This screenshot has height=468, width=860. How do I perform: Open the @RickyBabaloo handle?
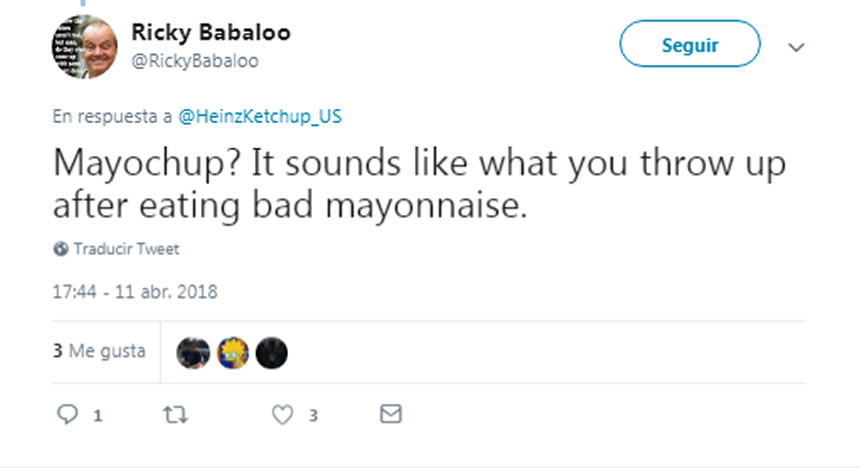[x=195, y=61]
